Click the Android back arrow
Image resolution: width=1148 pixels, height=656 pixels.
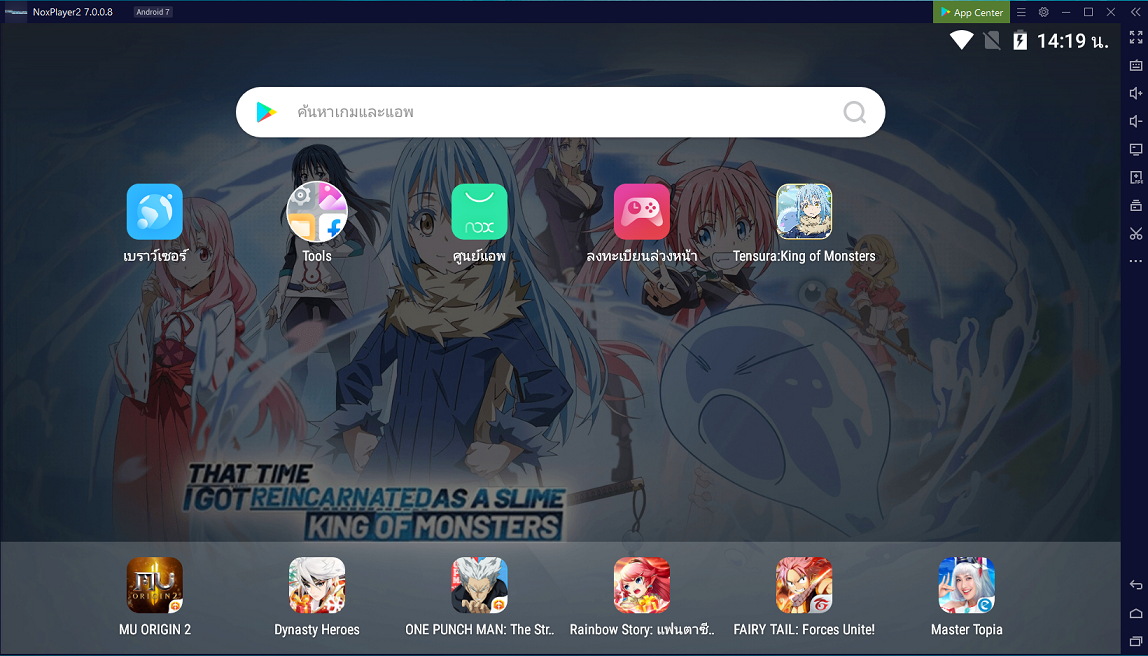coord(1136,584)
